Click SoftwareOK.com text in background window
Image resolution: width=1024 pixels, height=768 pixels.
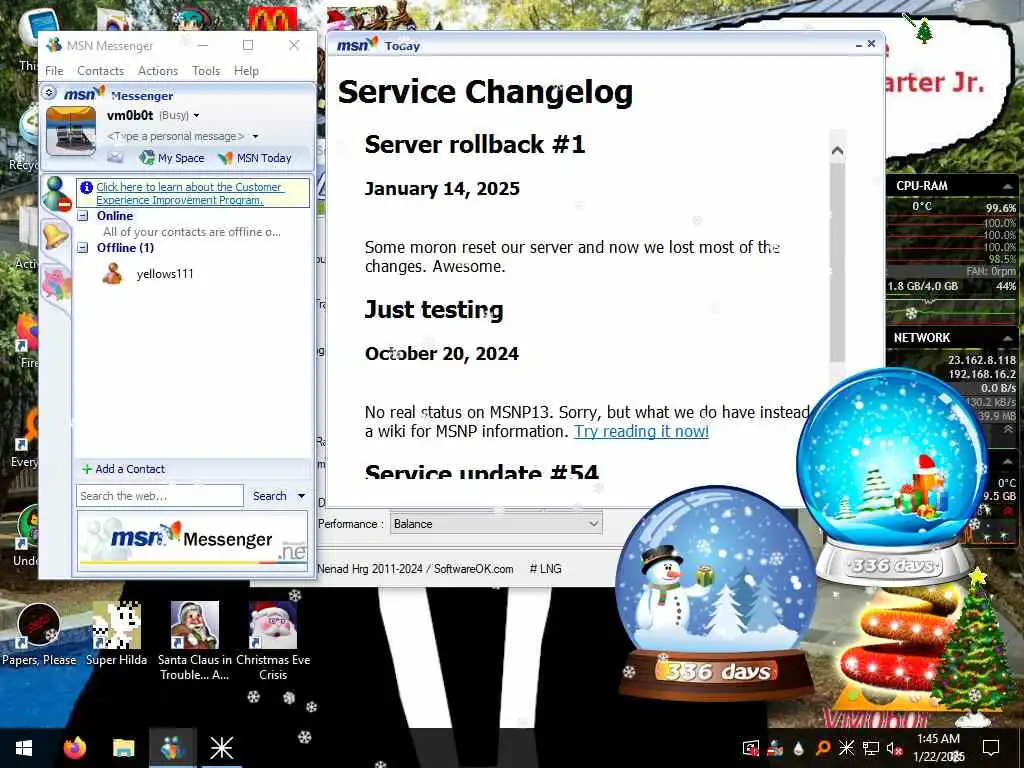[x=473, y=569]
